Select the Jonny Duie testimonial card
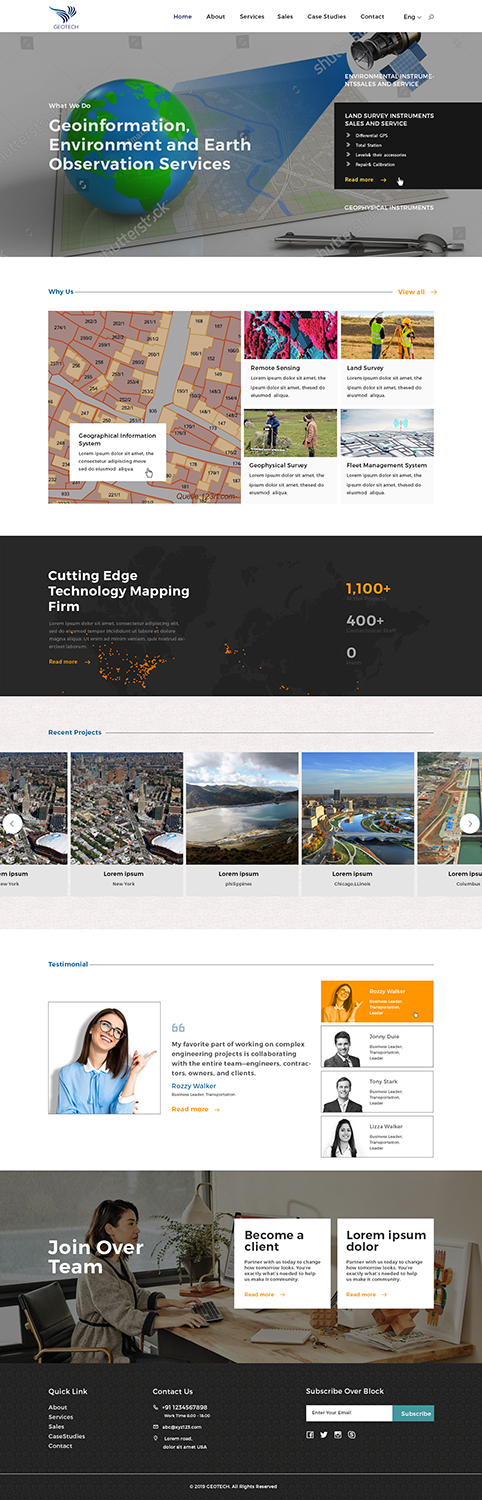 point(377,1046)
